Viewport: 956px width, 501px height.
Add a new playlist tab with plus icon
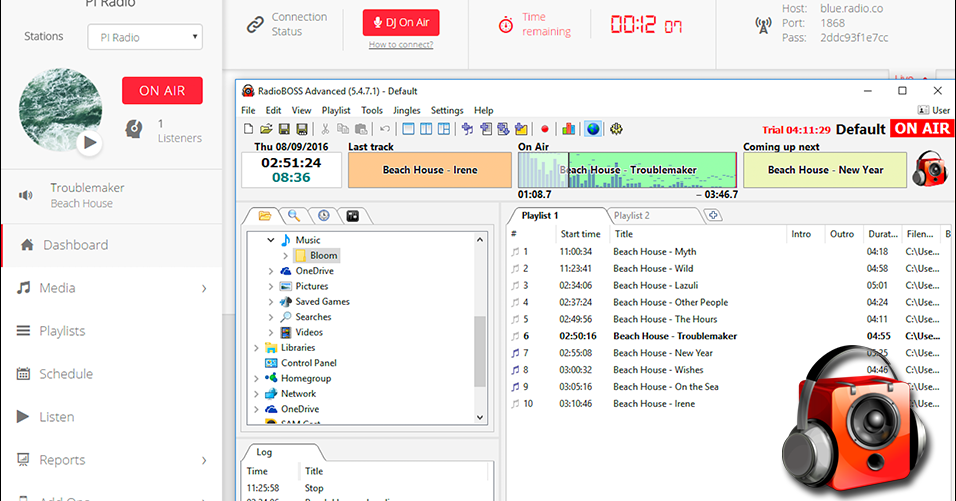point(713,215)
